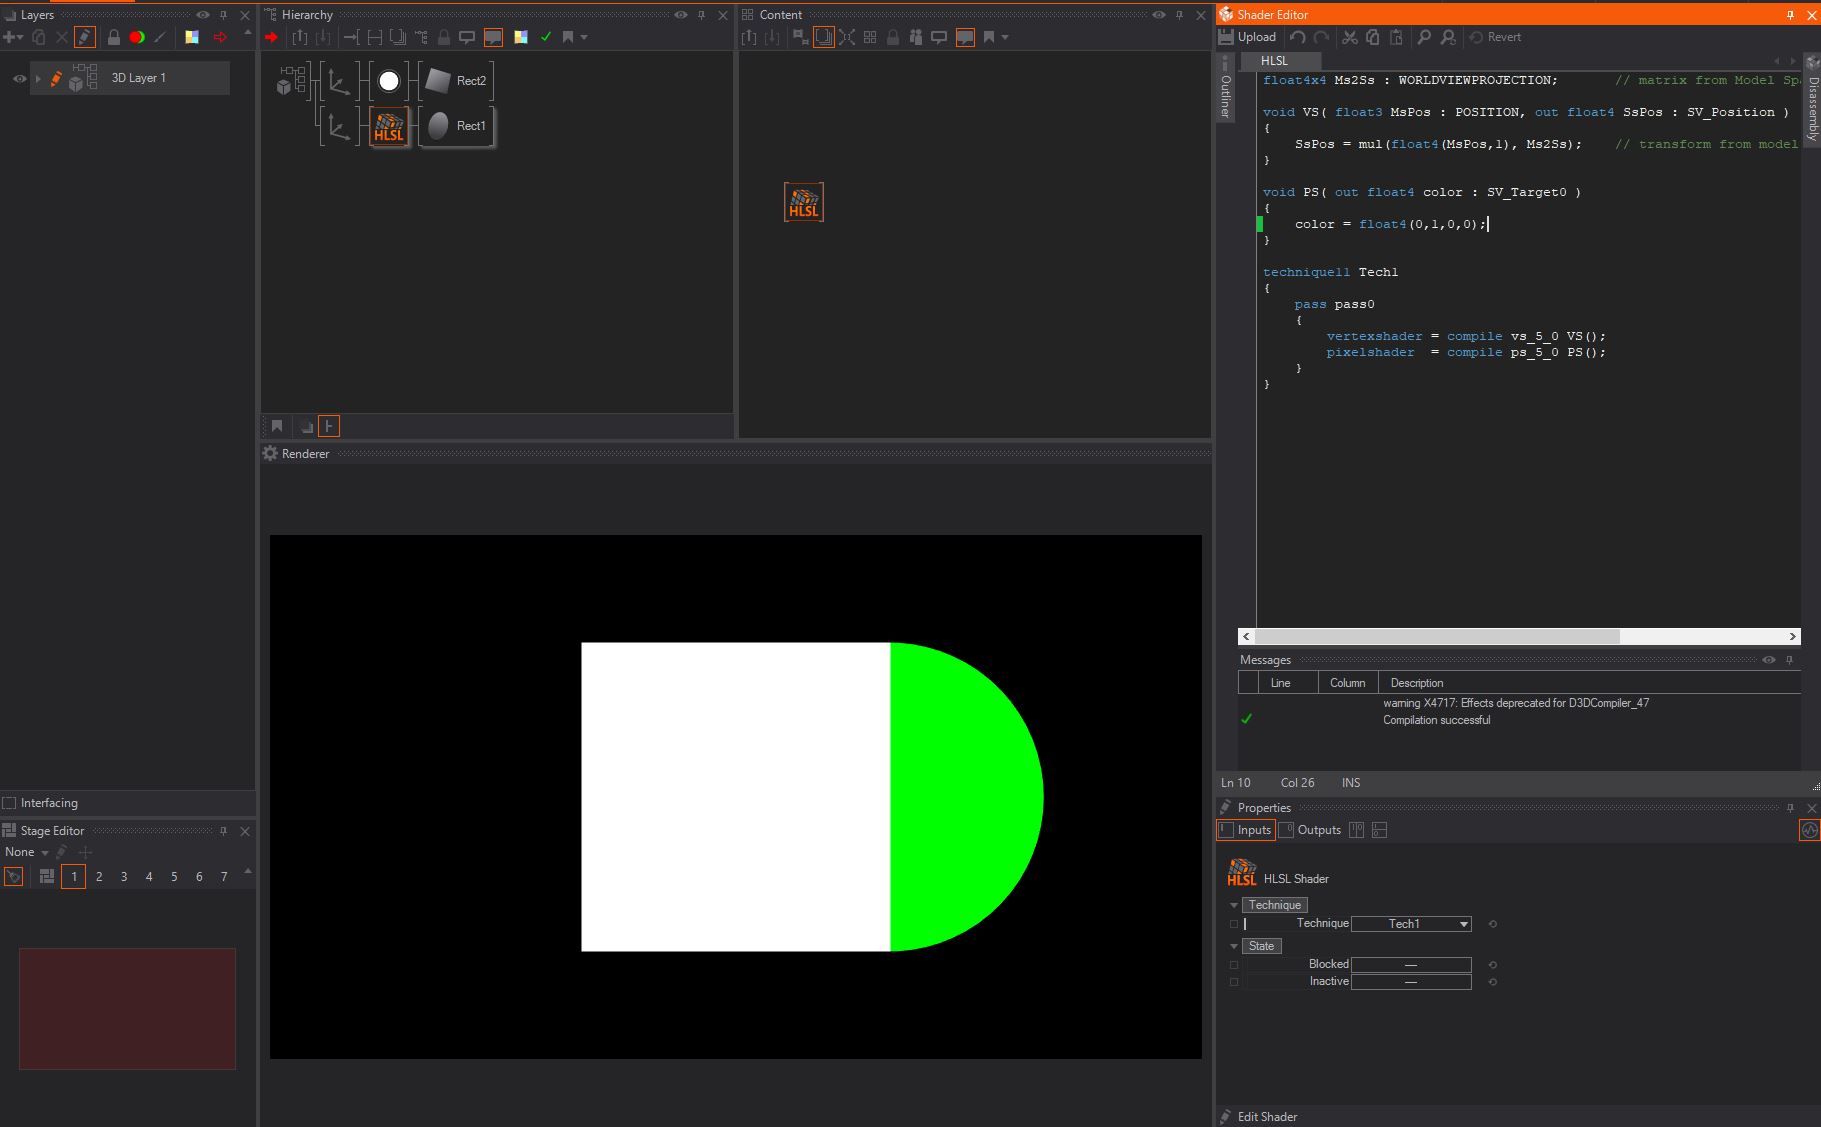Click the lock icon in Content toolbar

click(x=892, y=37)
